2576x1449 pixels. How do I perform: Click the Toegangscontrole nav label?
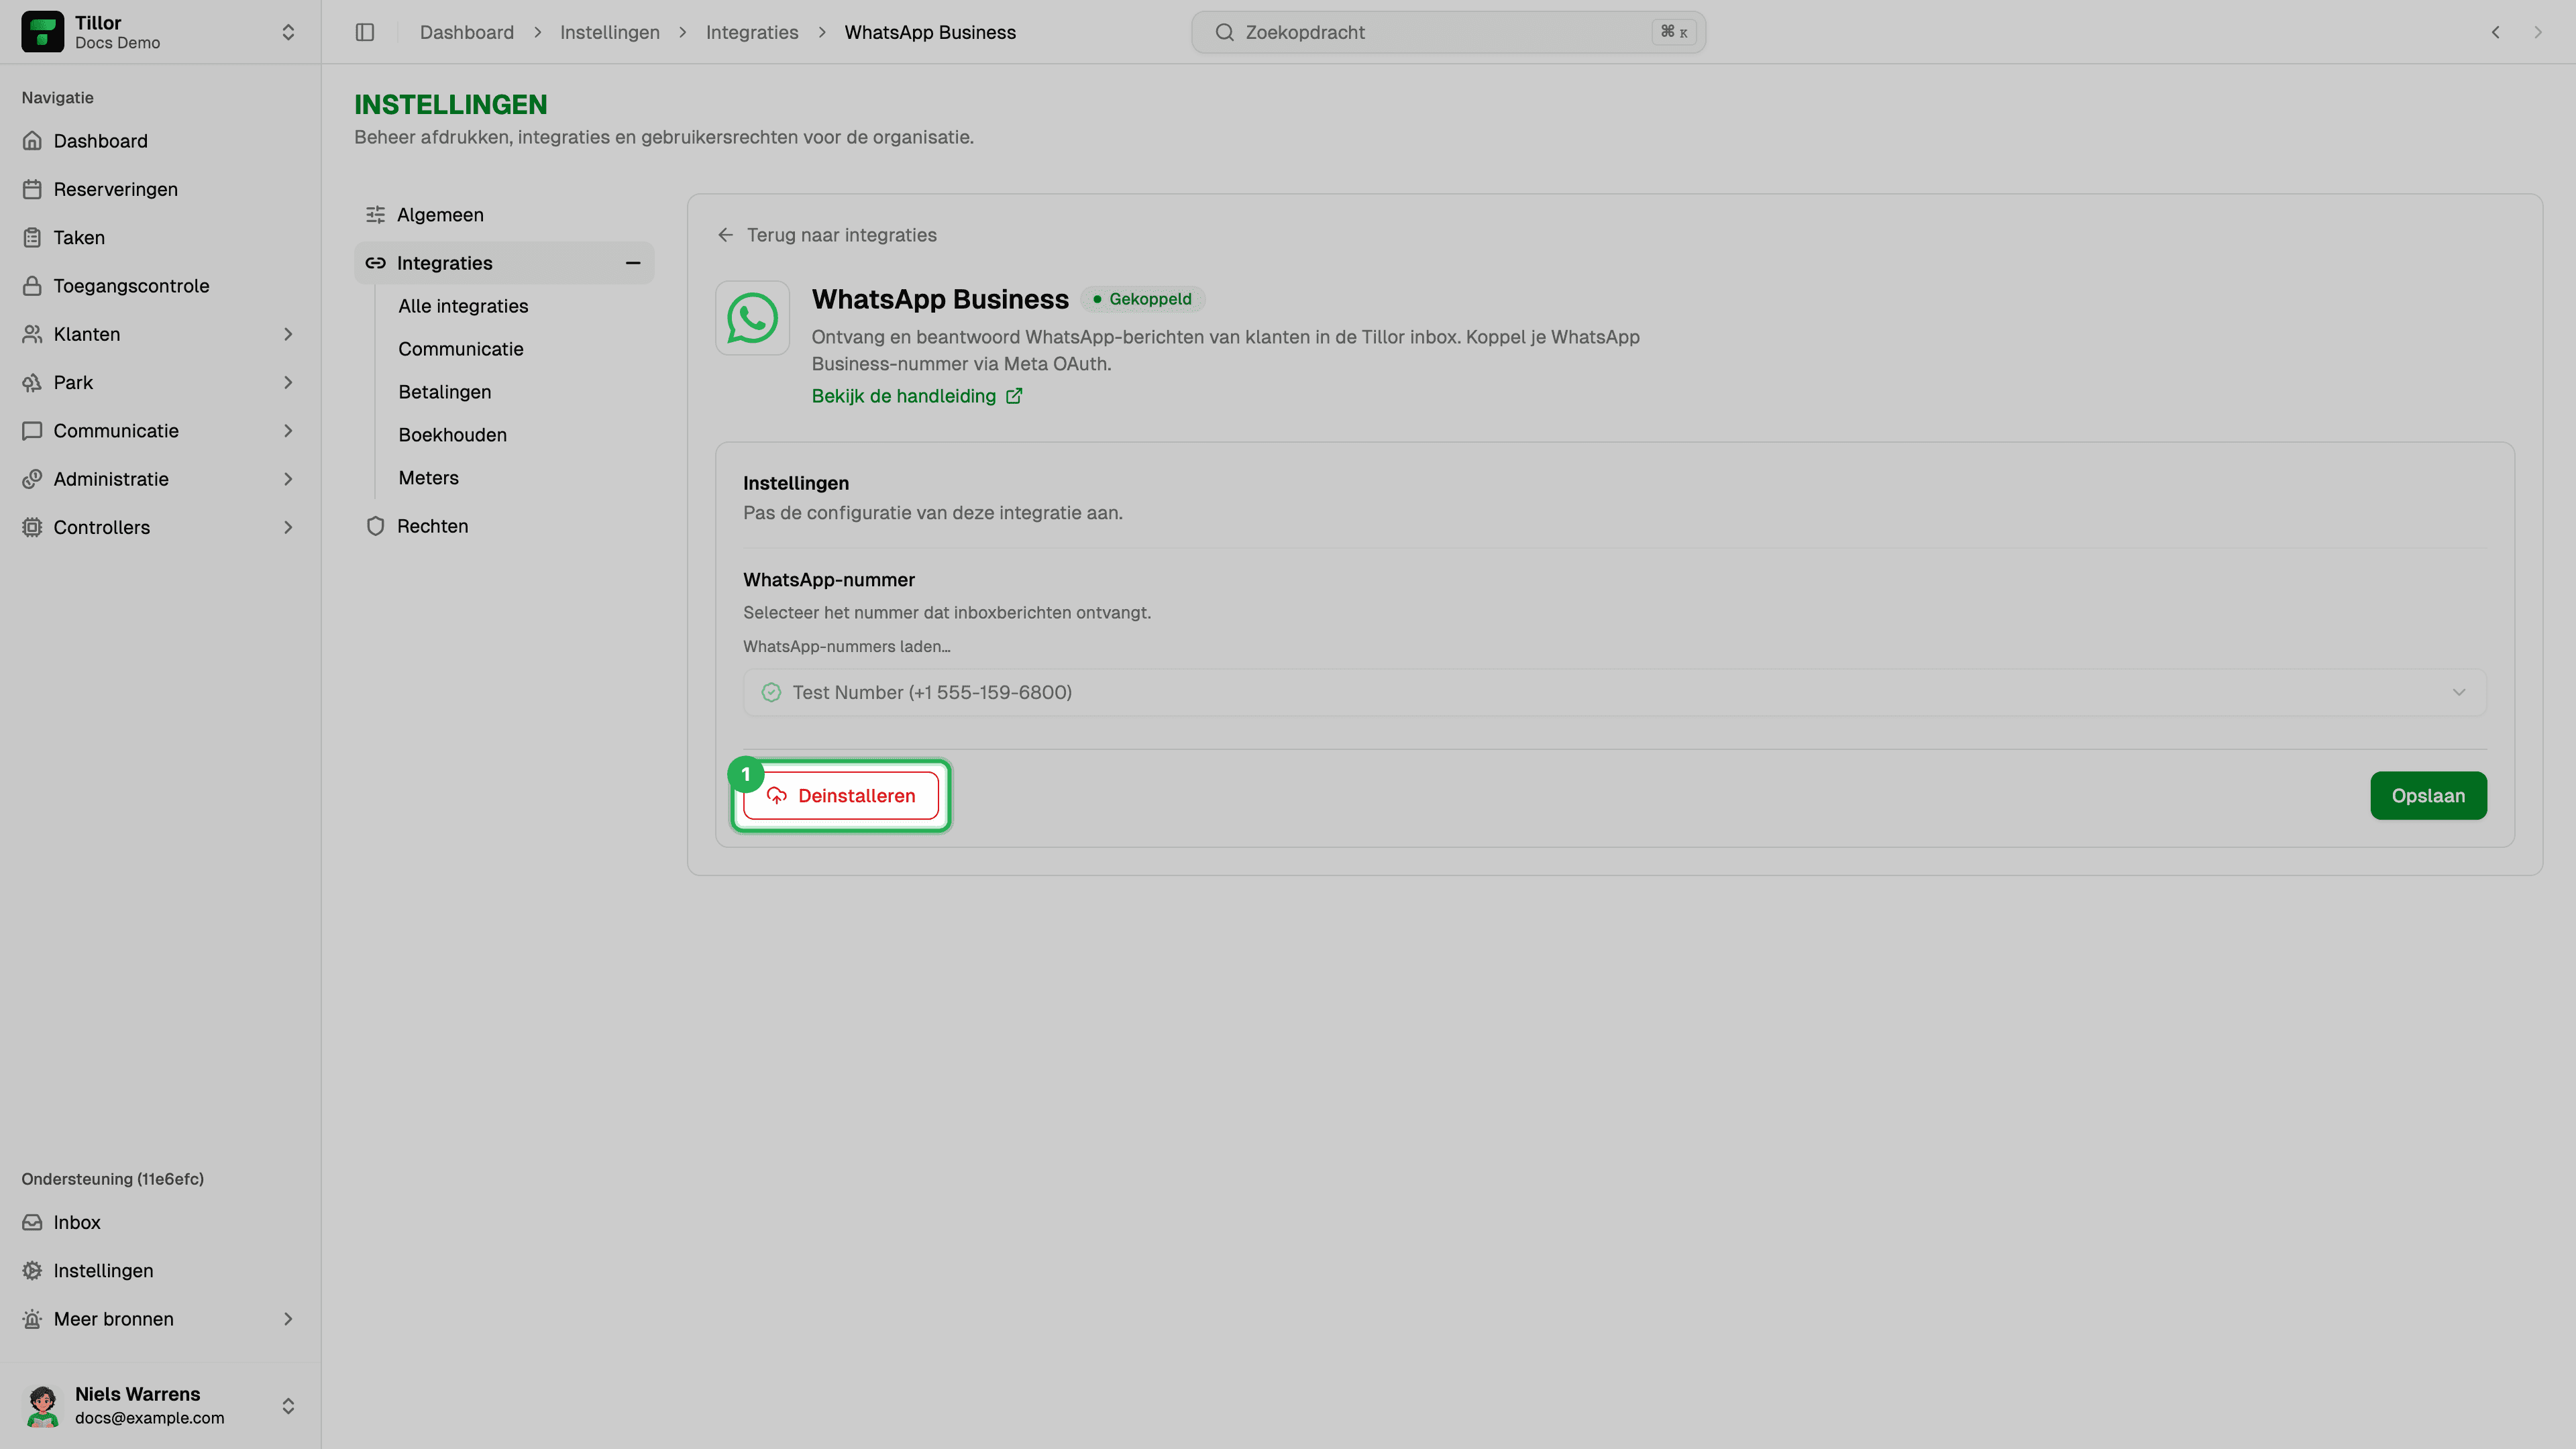(131, 286)
